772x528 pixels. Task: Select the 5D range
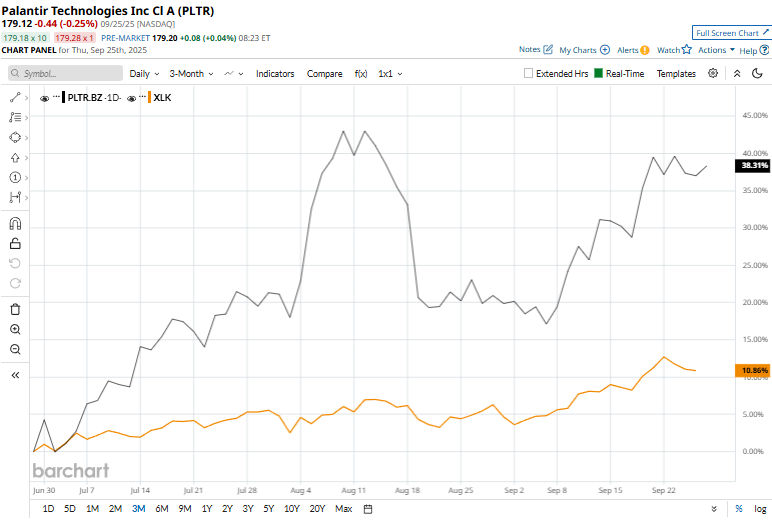70,509
